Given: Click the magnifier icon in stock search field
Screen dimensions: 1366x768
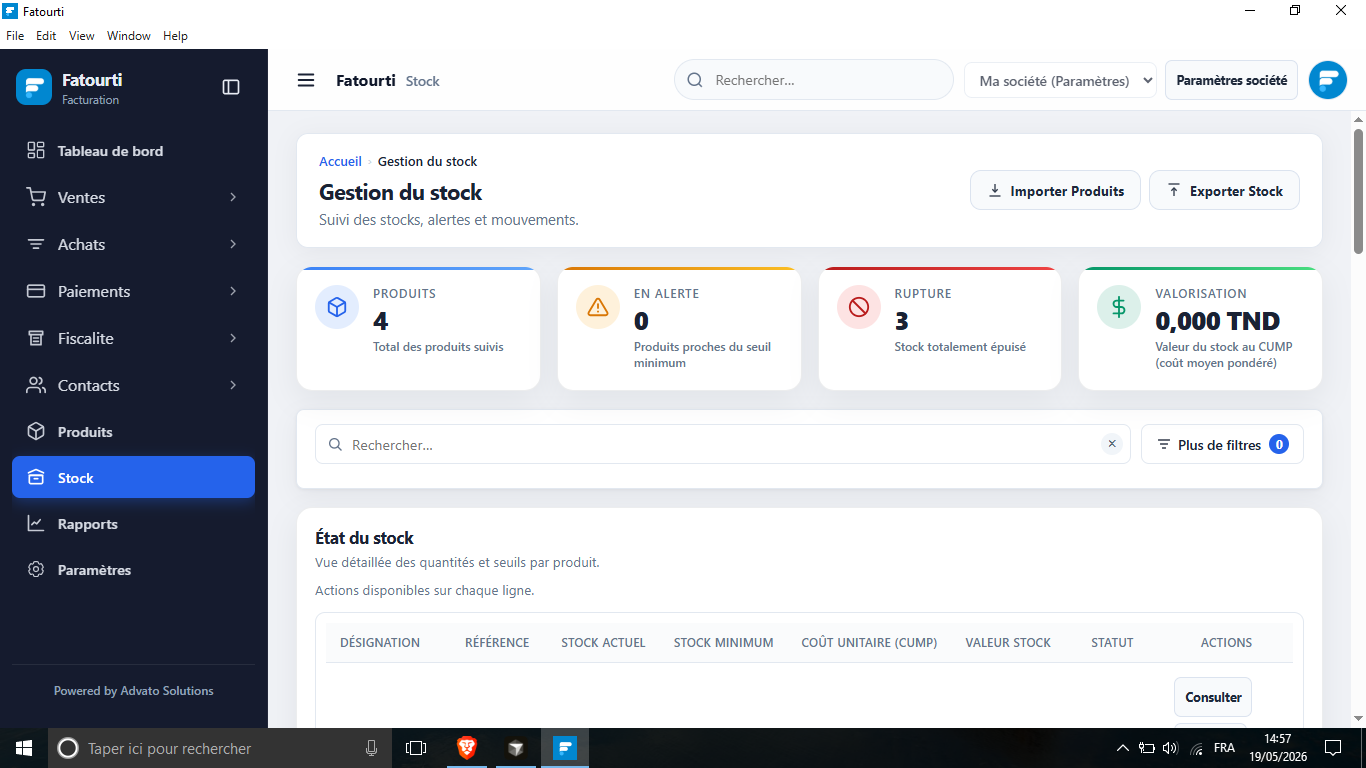Looking at the screenshot, I should point(334,444).
